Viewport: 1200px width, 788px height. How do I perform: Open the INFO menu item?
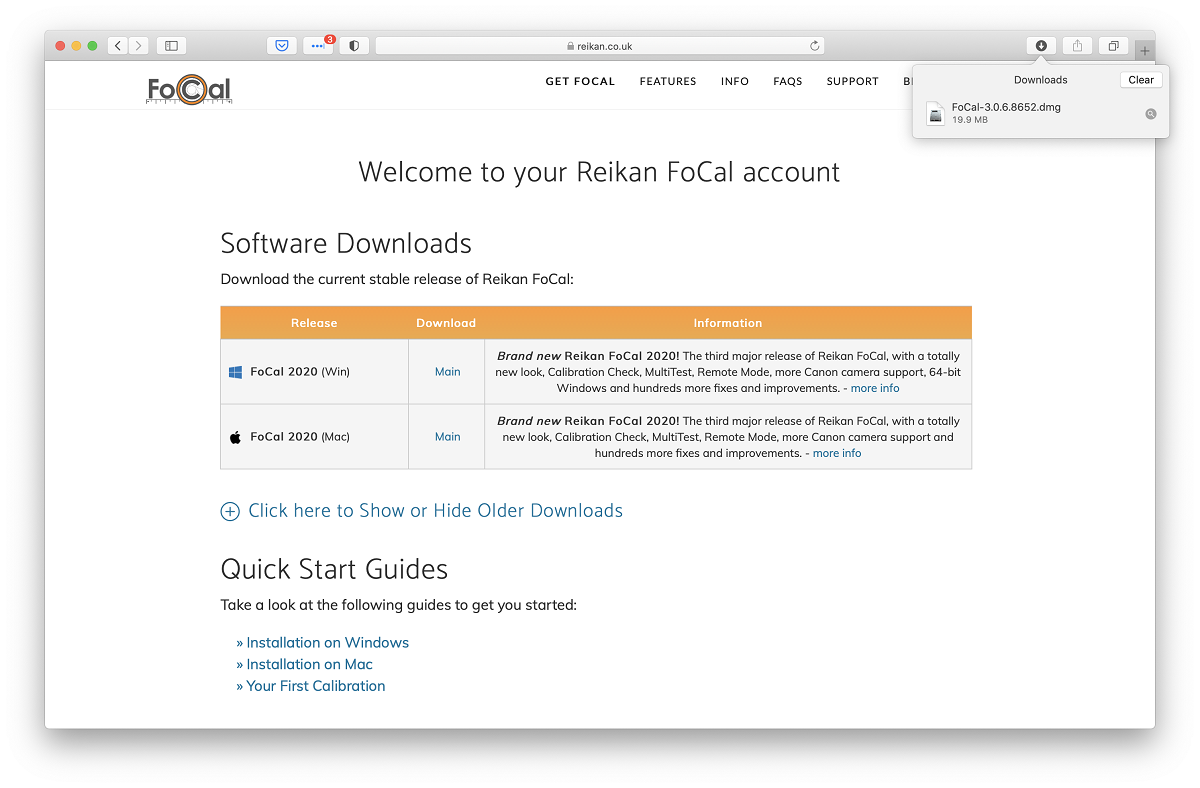735,82
